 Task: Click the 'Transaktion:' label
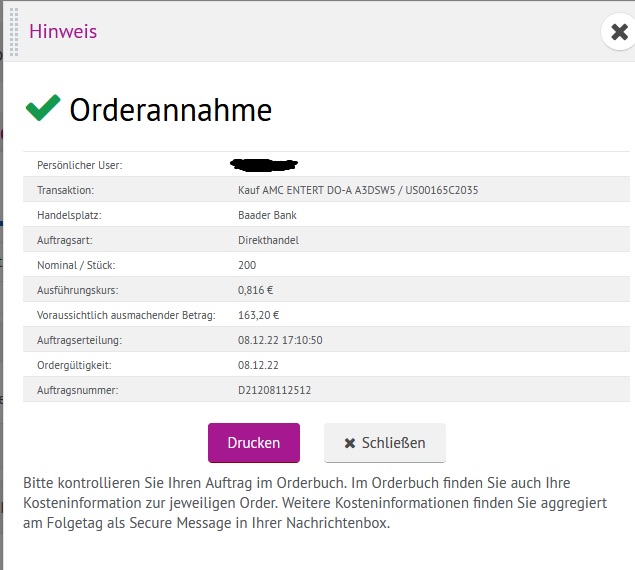pyautogui.click(x=66, y=190)
